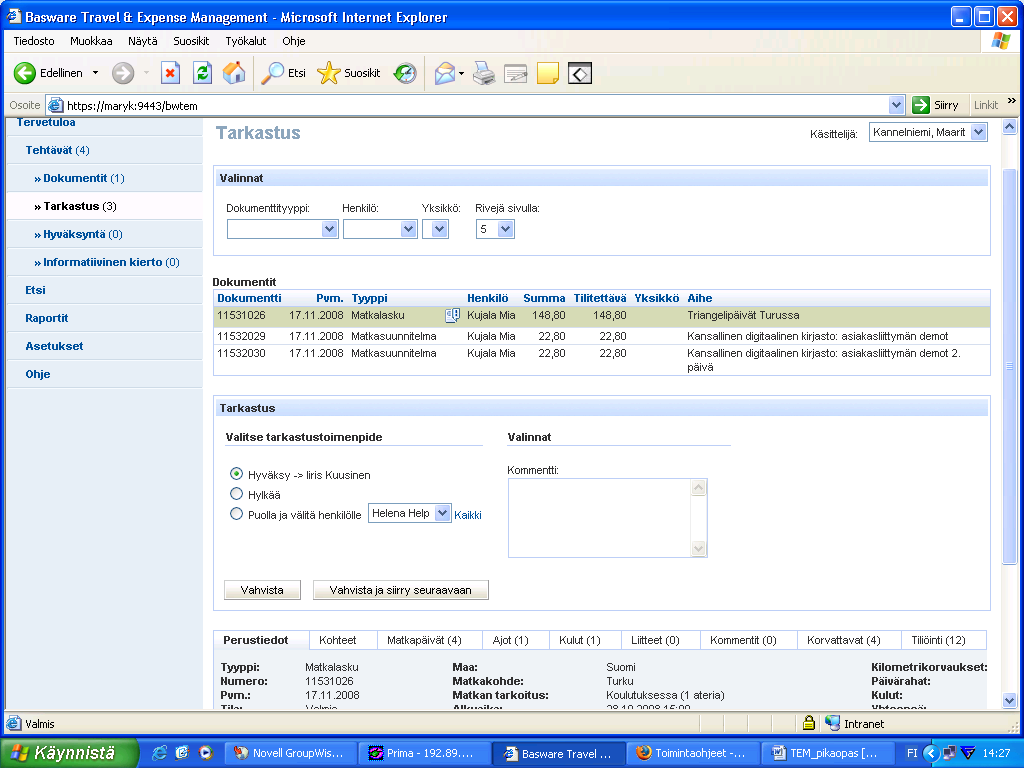This screenshot has width=1024, height=768.
Task: Click the yellow note toolbar icon
Action: [x=547, y=73]
